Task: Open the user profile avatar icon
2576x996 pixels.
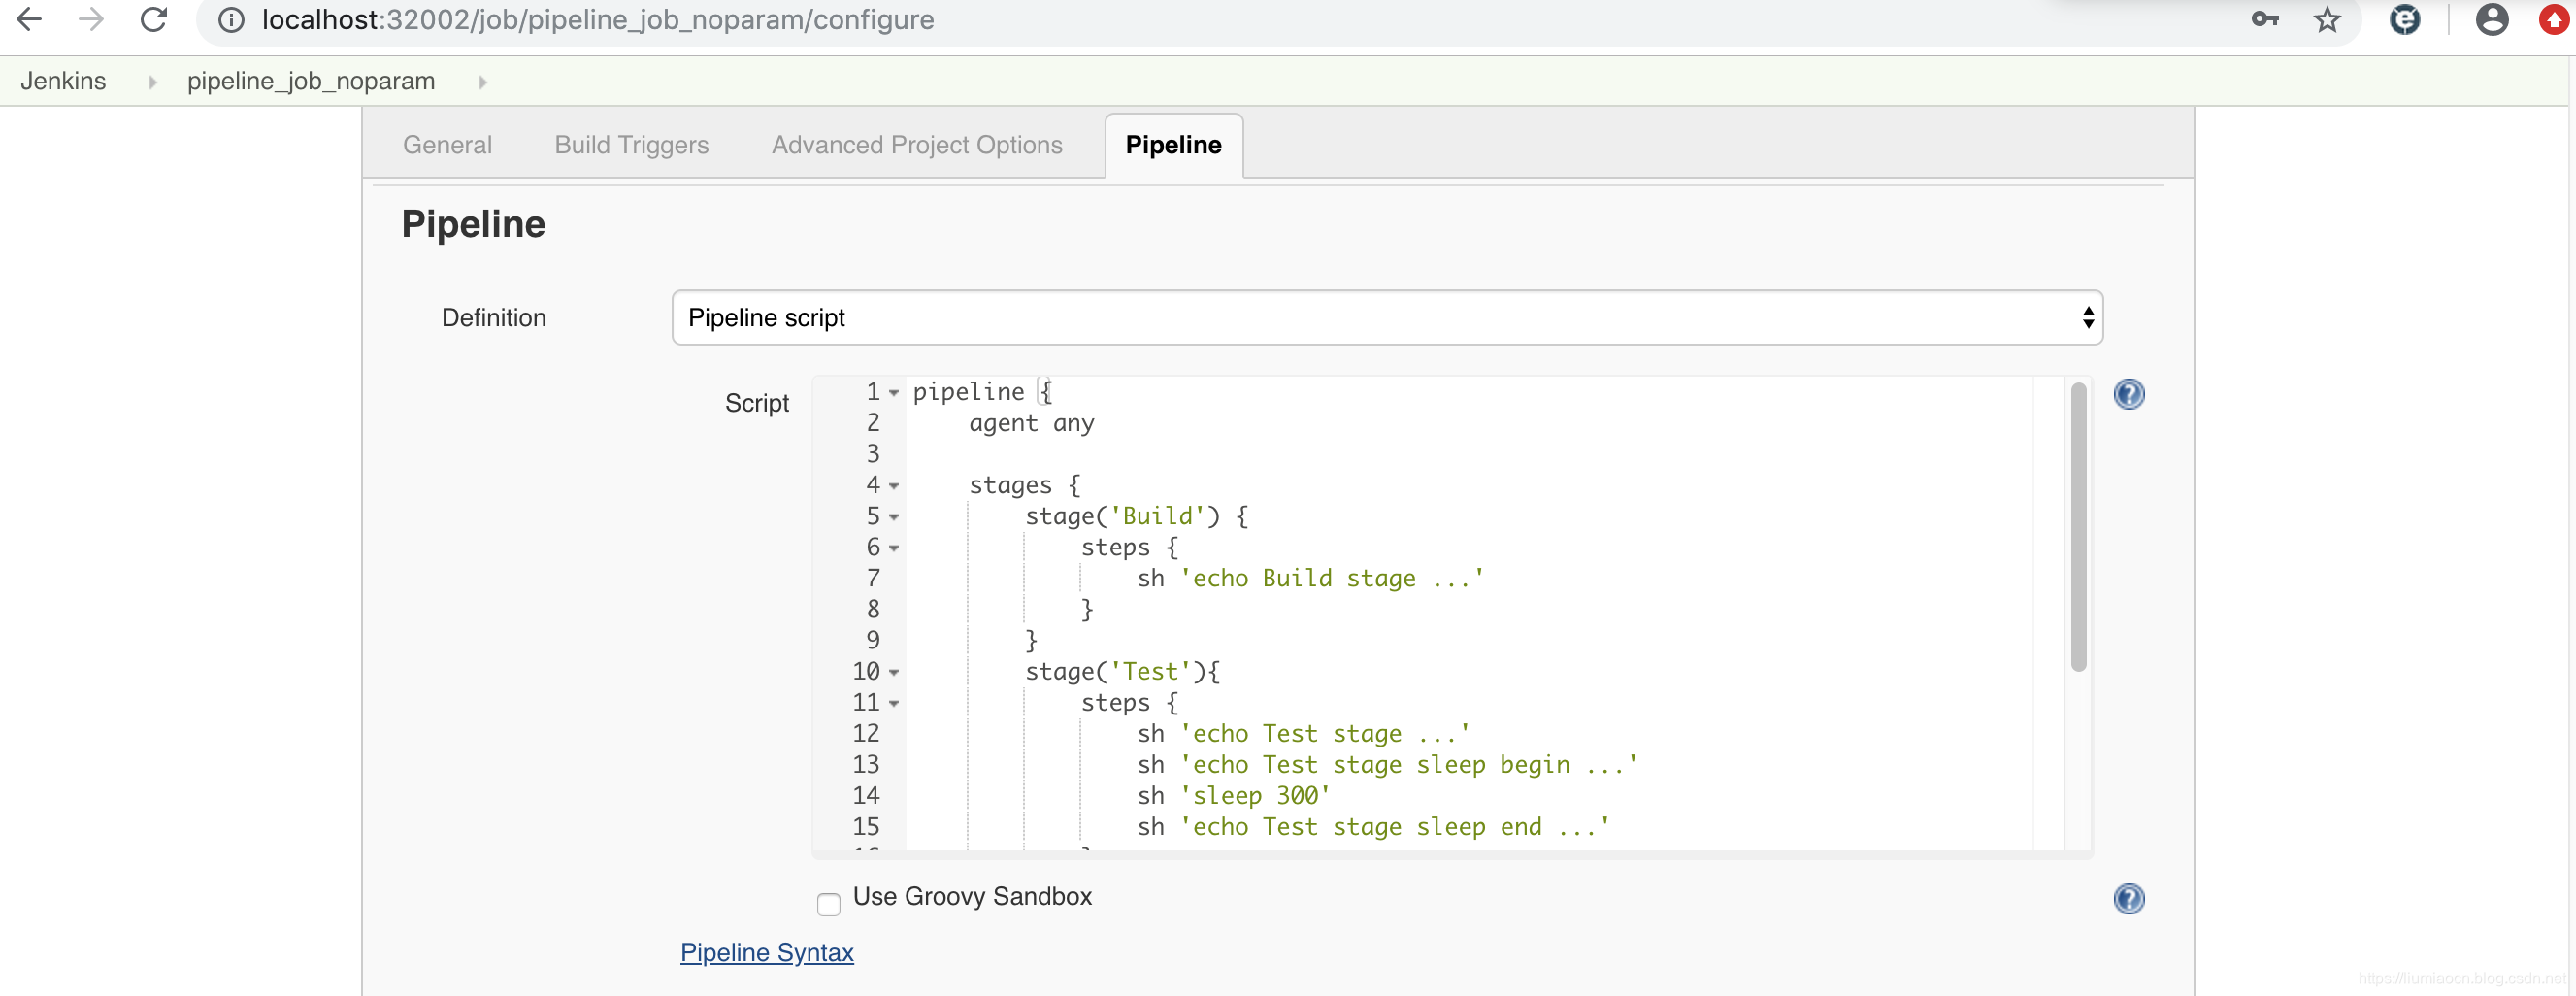Action: point(2492,19)
